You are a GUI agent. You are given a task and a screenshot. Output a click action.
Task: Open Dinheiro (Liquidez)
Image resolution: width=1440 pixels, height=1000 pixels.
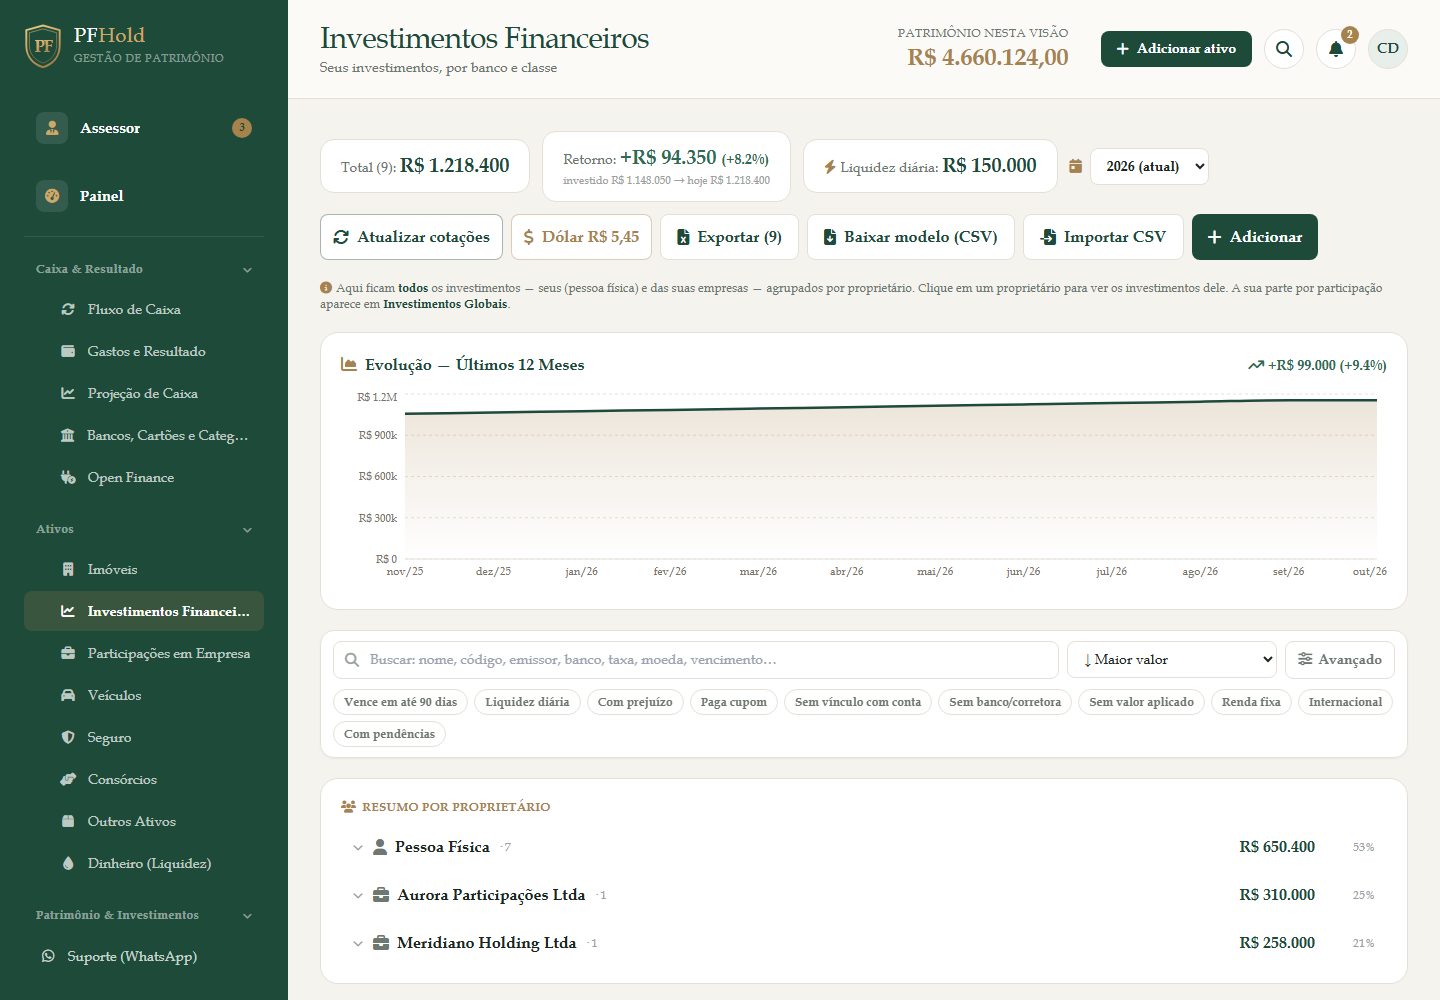(x=144, y=864)
